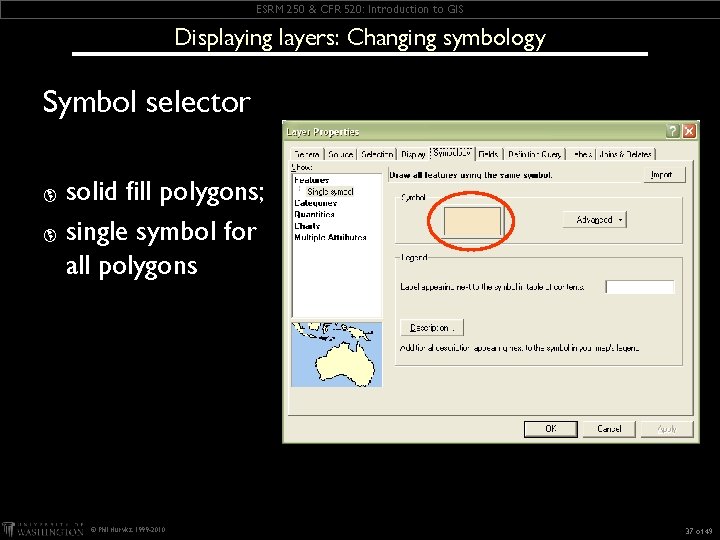The width and height of the screenshot is (720, 540).
Task: Click the Apply button
Action: point(667,429)
